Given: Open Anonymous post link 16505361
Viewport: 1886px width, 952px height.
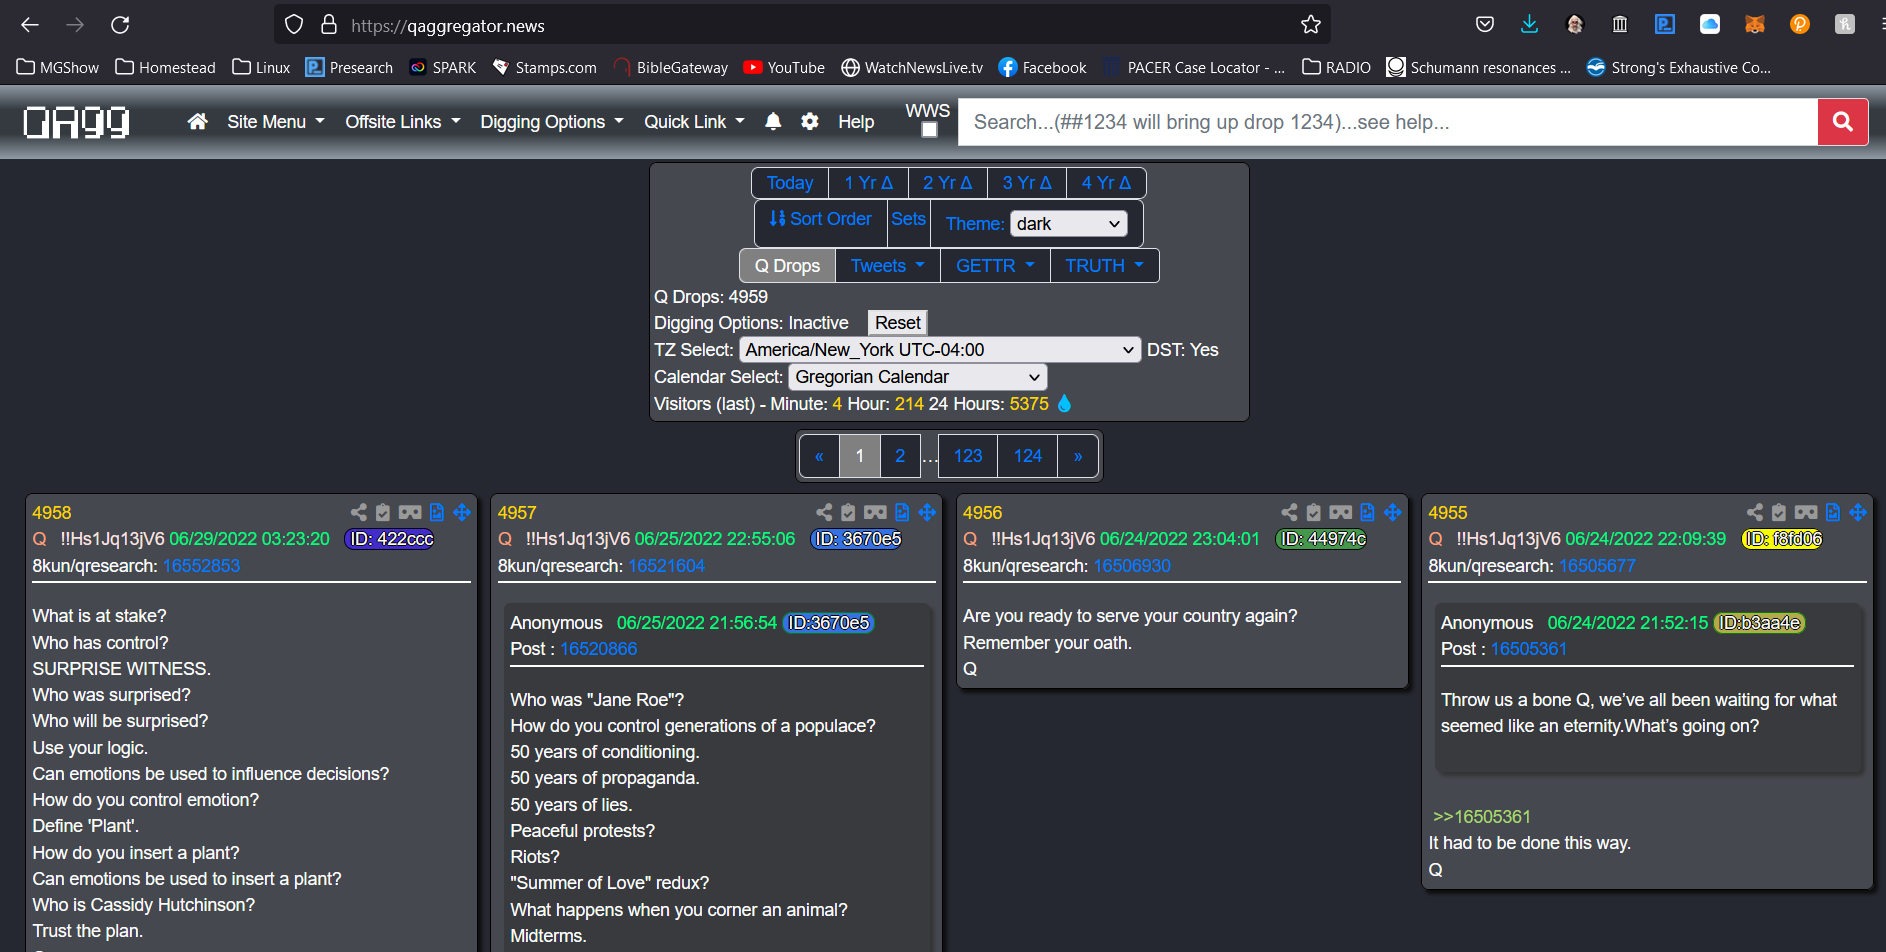Looking at the screenshot, I should click(1529, 649).
